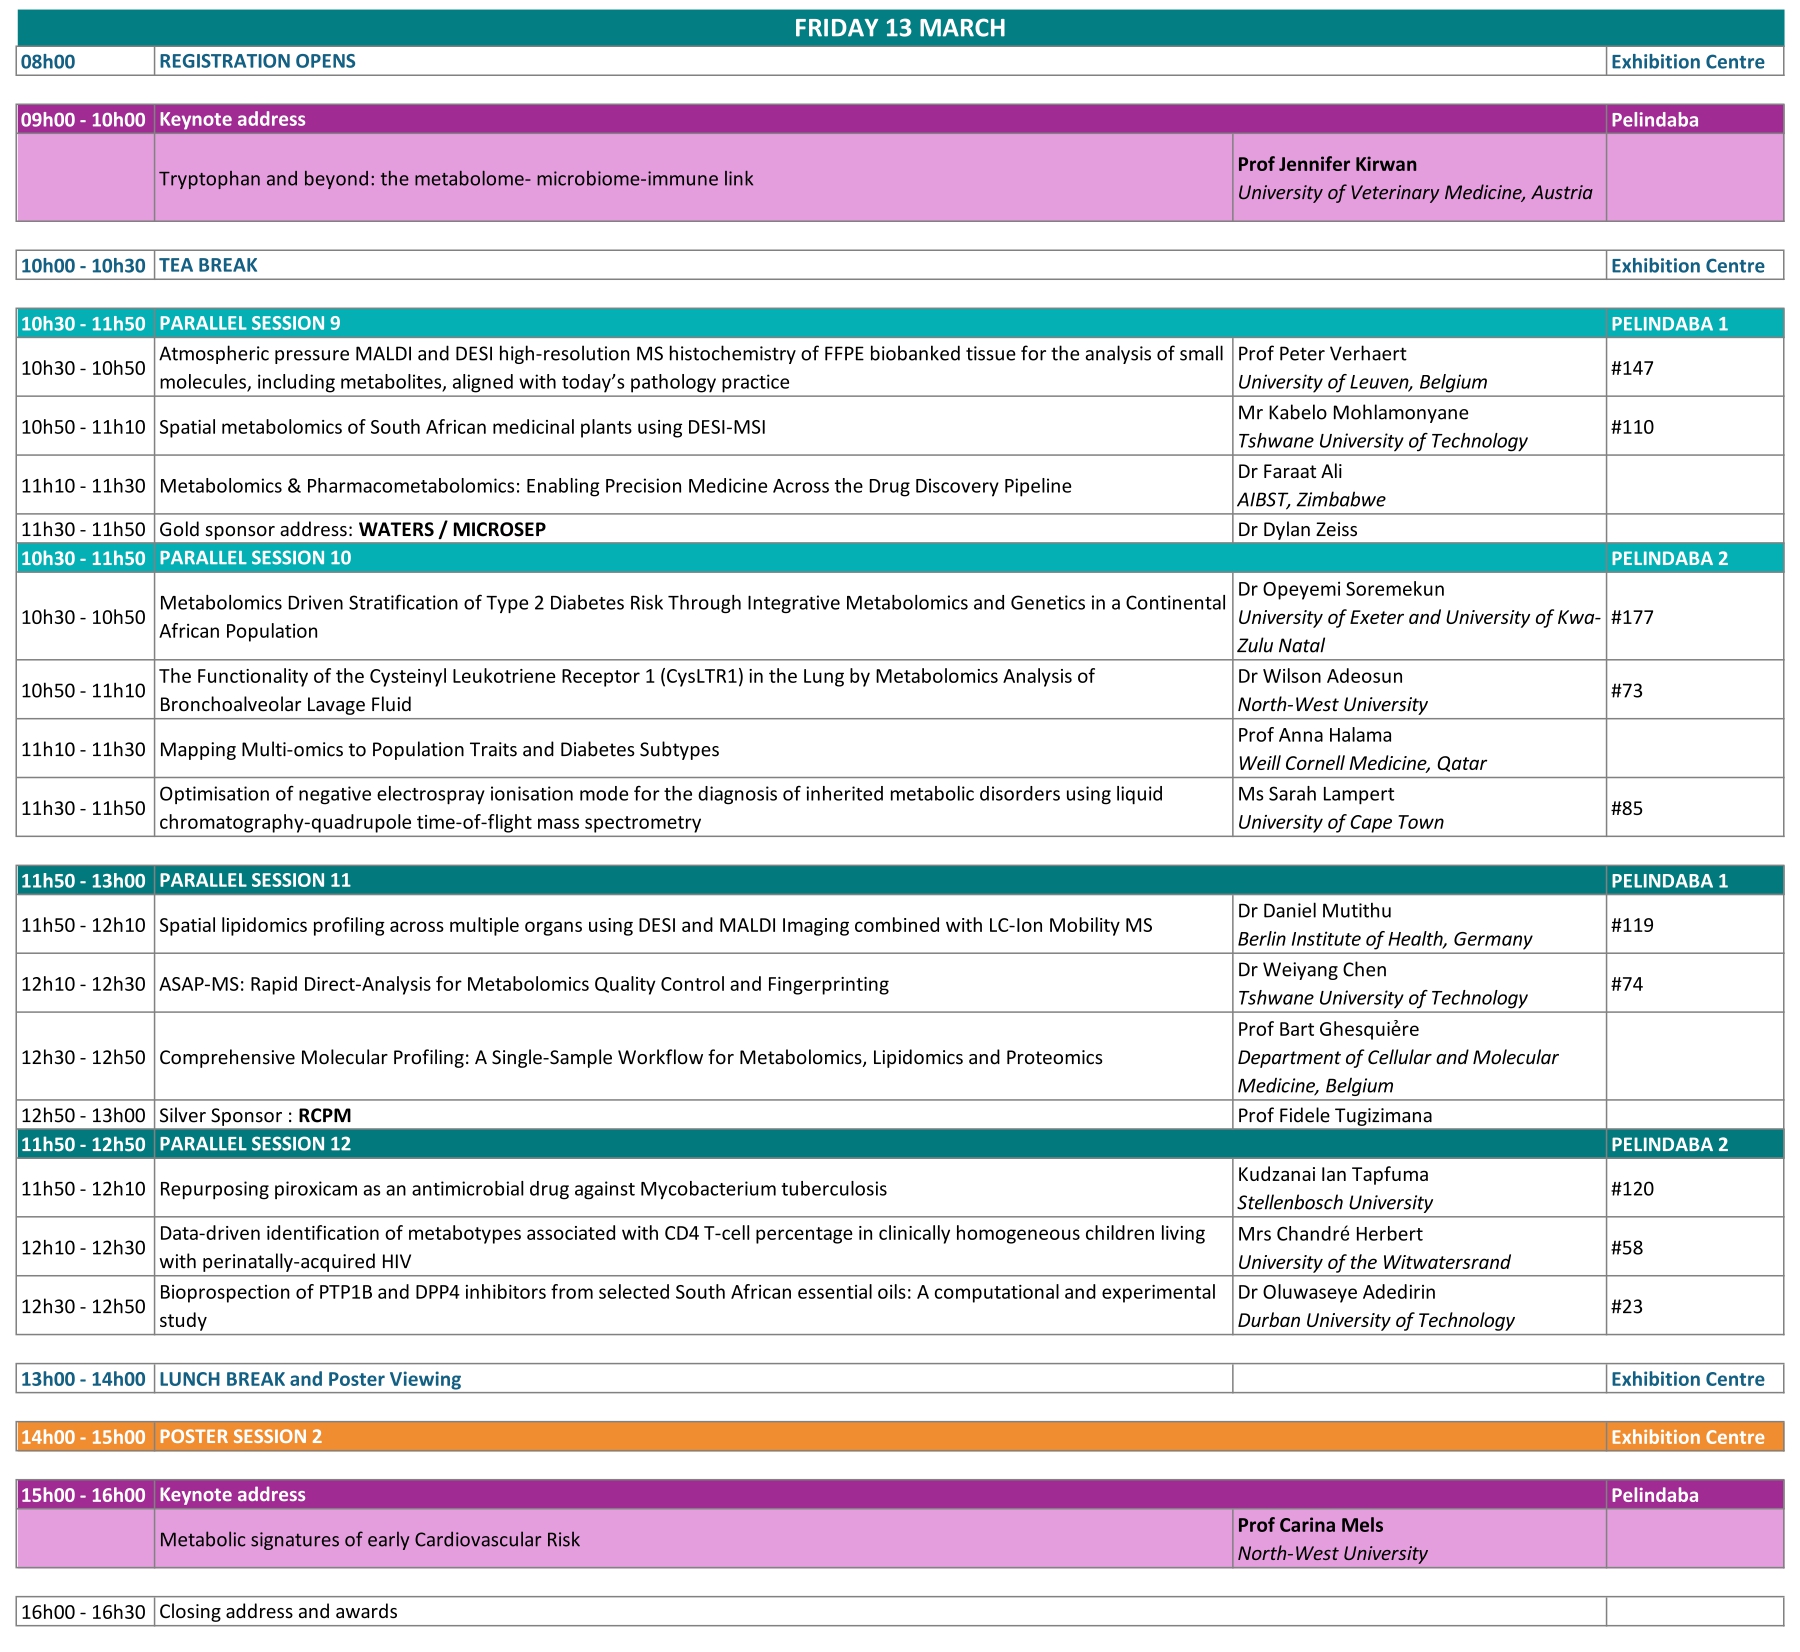Click the FRIDAY 13 MARCH header
The height and width of the screenshot is (1652, 1800).
(899, 28)
